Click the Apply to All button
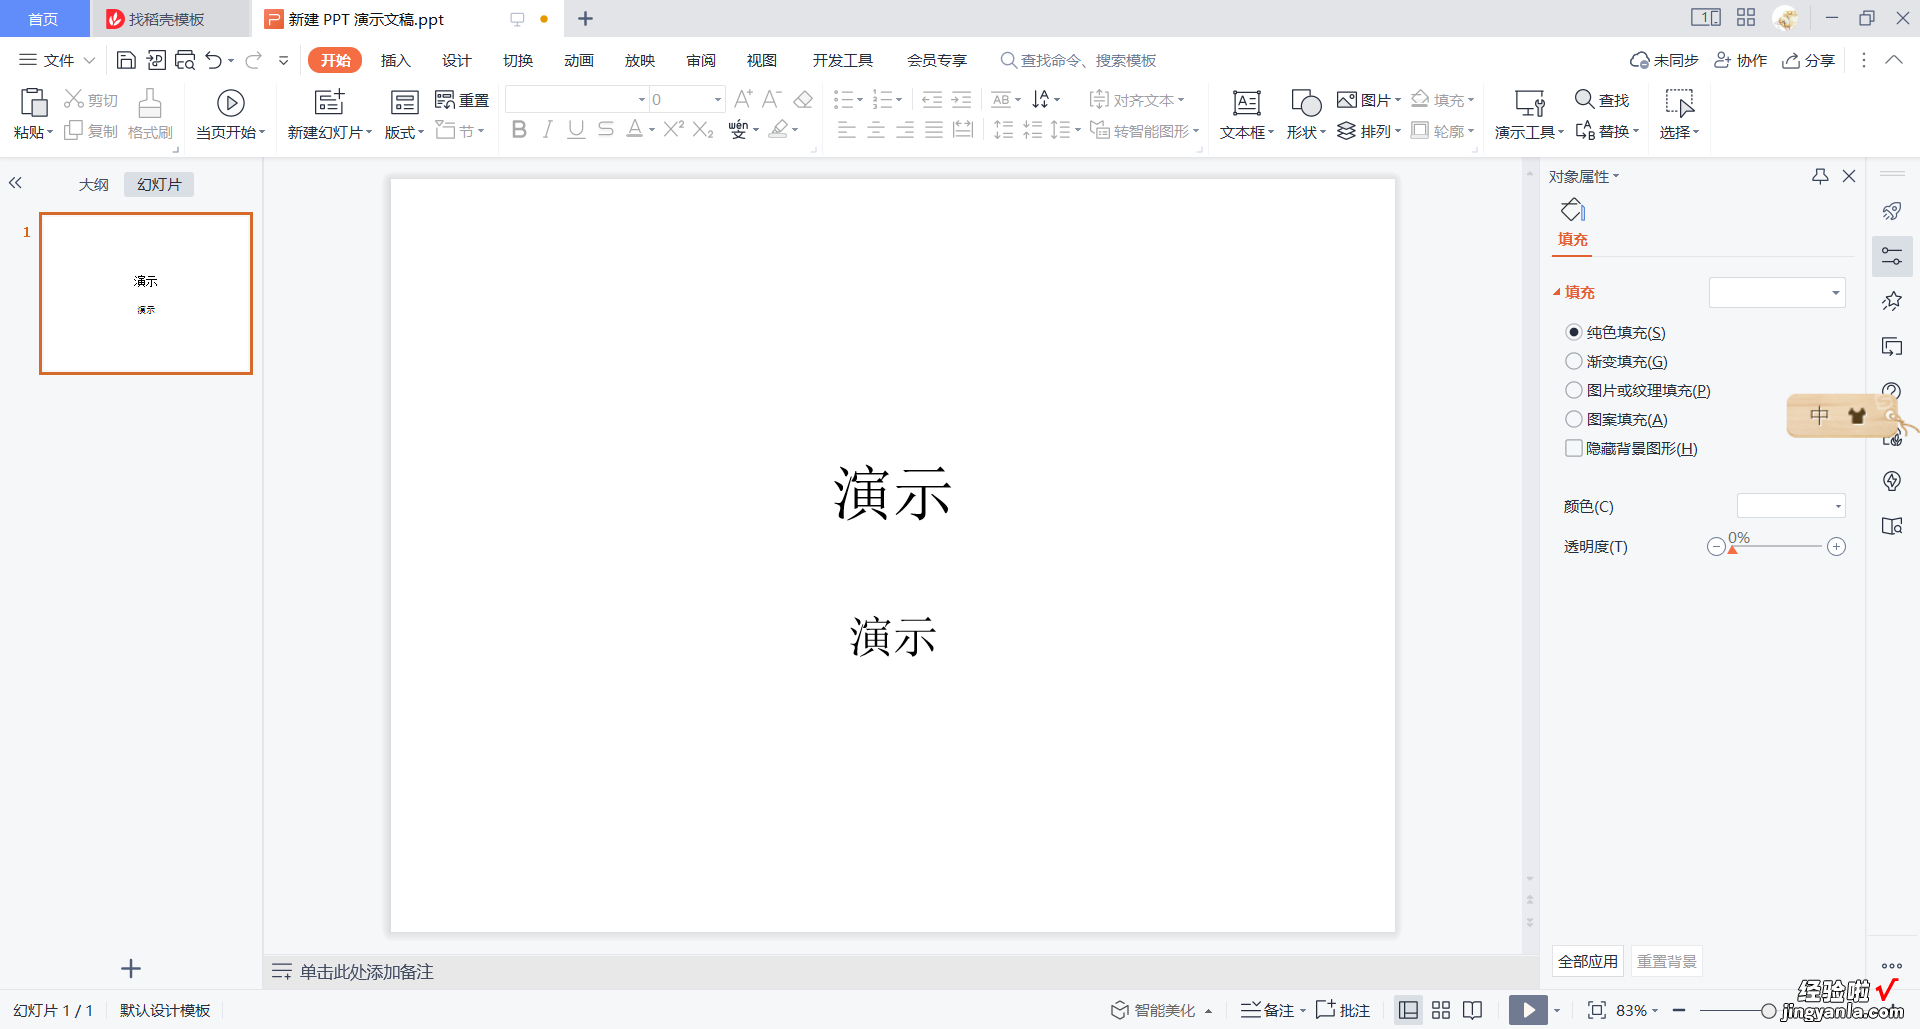 1588,961
